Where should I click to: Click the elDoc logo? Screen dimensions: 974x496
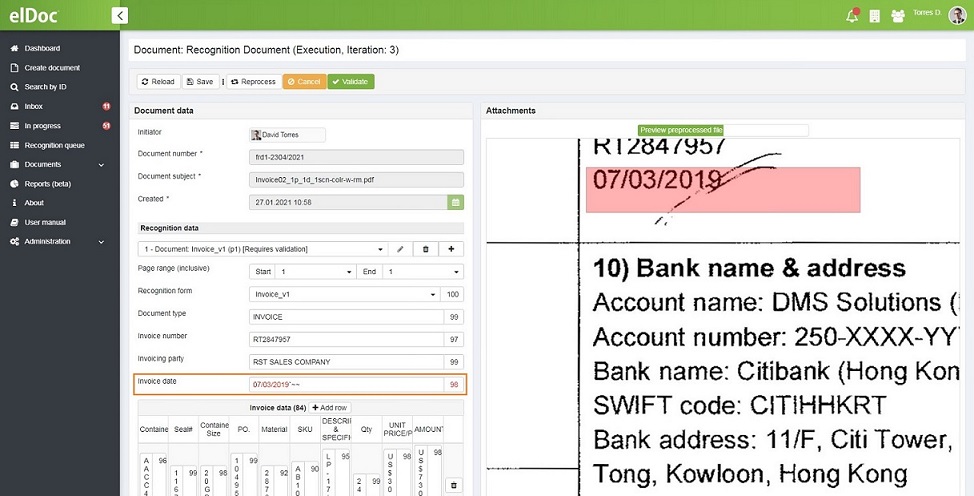[x=34, y=16]
